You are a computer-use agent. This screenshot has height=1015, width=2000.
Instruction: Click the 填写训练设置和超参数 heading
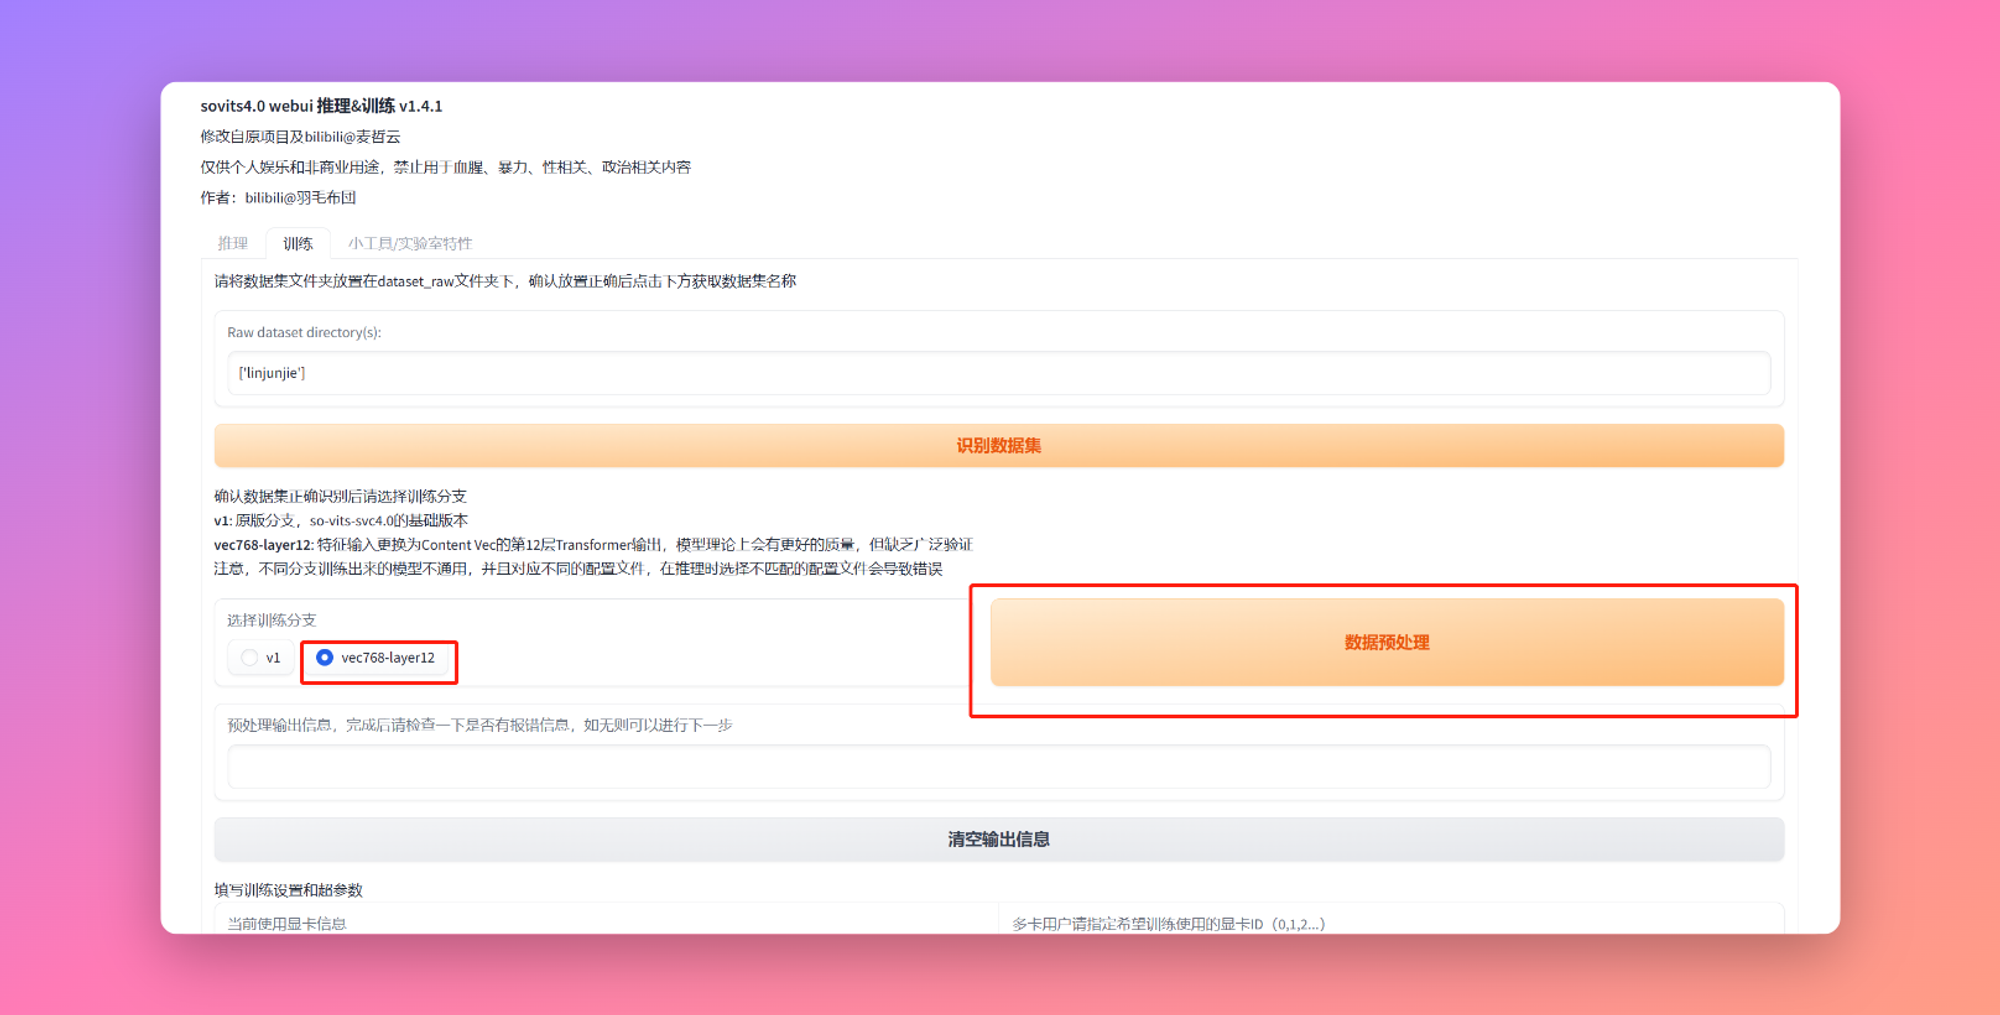(288, 890)
